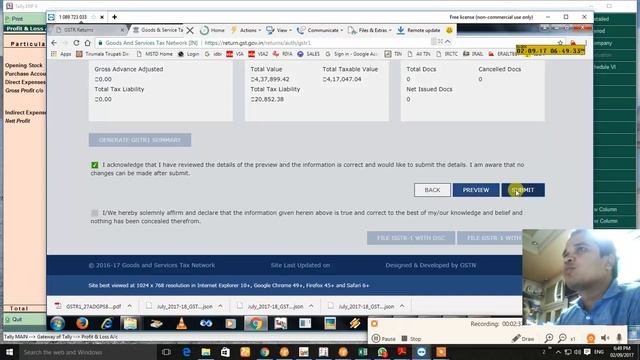Click the Windows 10 Start button
This screenshot has height=360, width=640.
click(x=9, y=352)
